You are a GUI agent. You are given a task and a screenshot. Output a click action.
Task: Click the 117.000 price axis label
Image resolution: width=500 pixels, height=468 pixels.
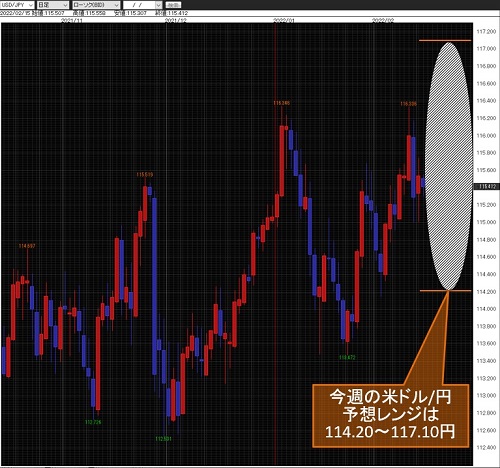click(x=486, y=49)
